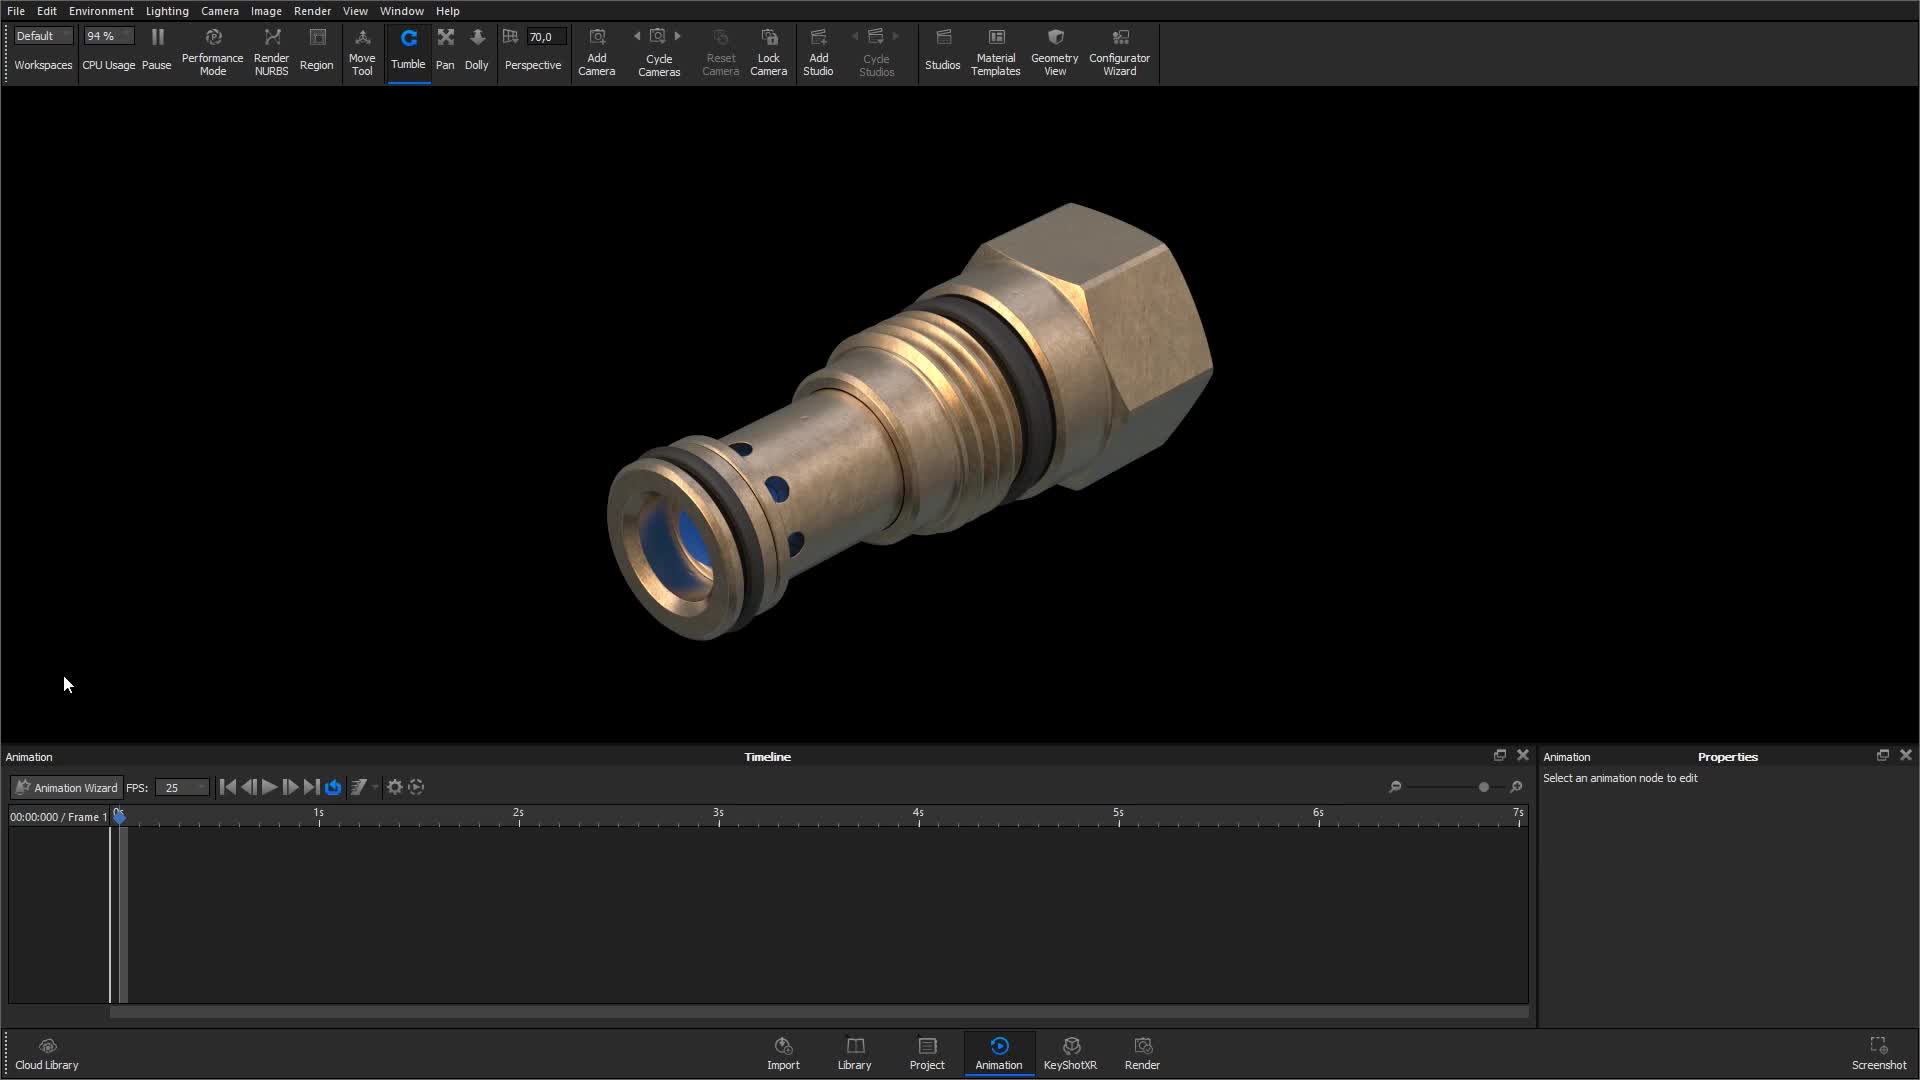The width and height of the screenshot is (1920, 1080).
Task: Open the Render menu
Action: coord(312,11)
